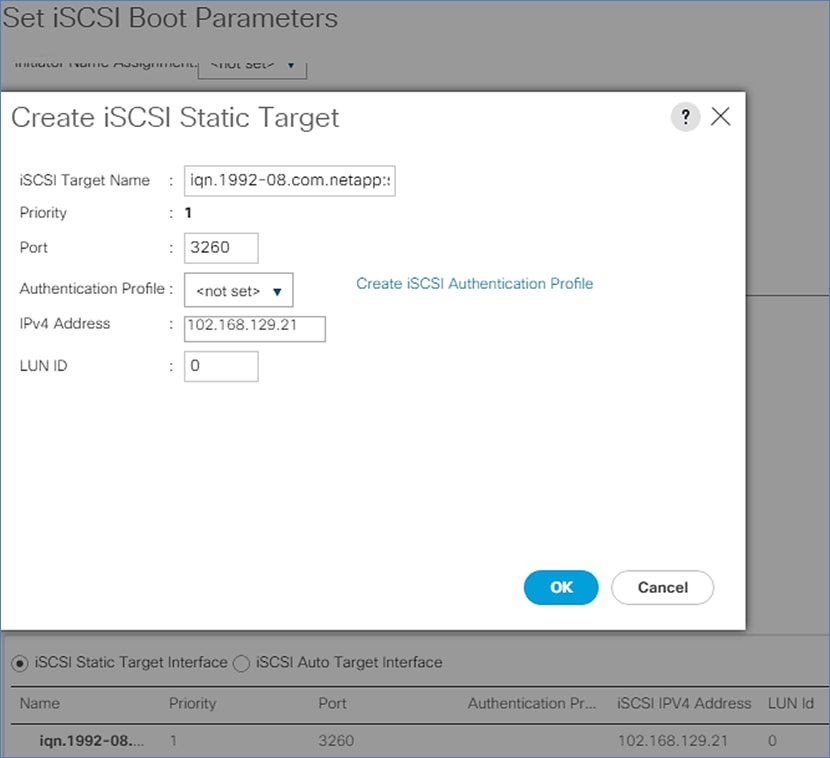Click the LUN Id column header
The height and width of the screenshot is (758, 830).
[x=790, y=703]
